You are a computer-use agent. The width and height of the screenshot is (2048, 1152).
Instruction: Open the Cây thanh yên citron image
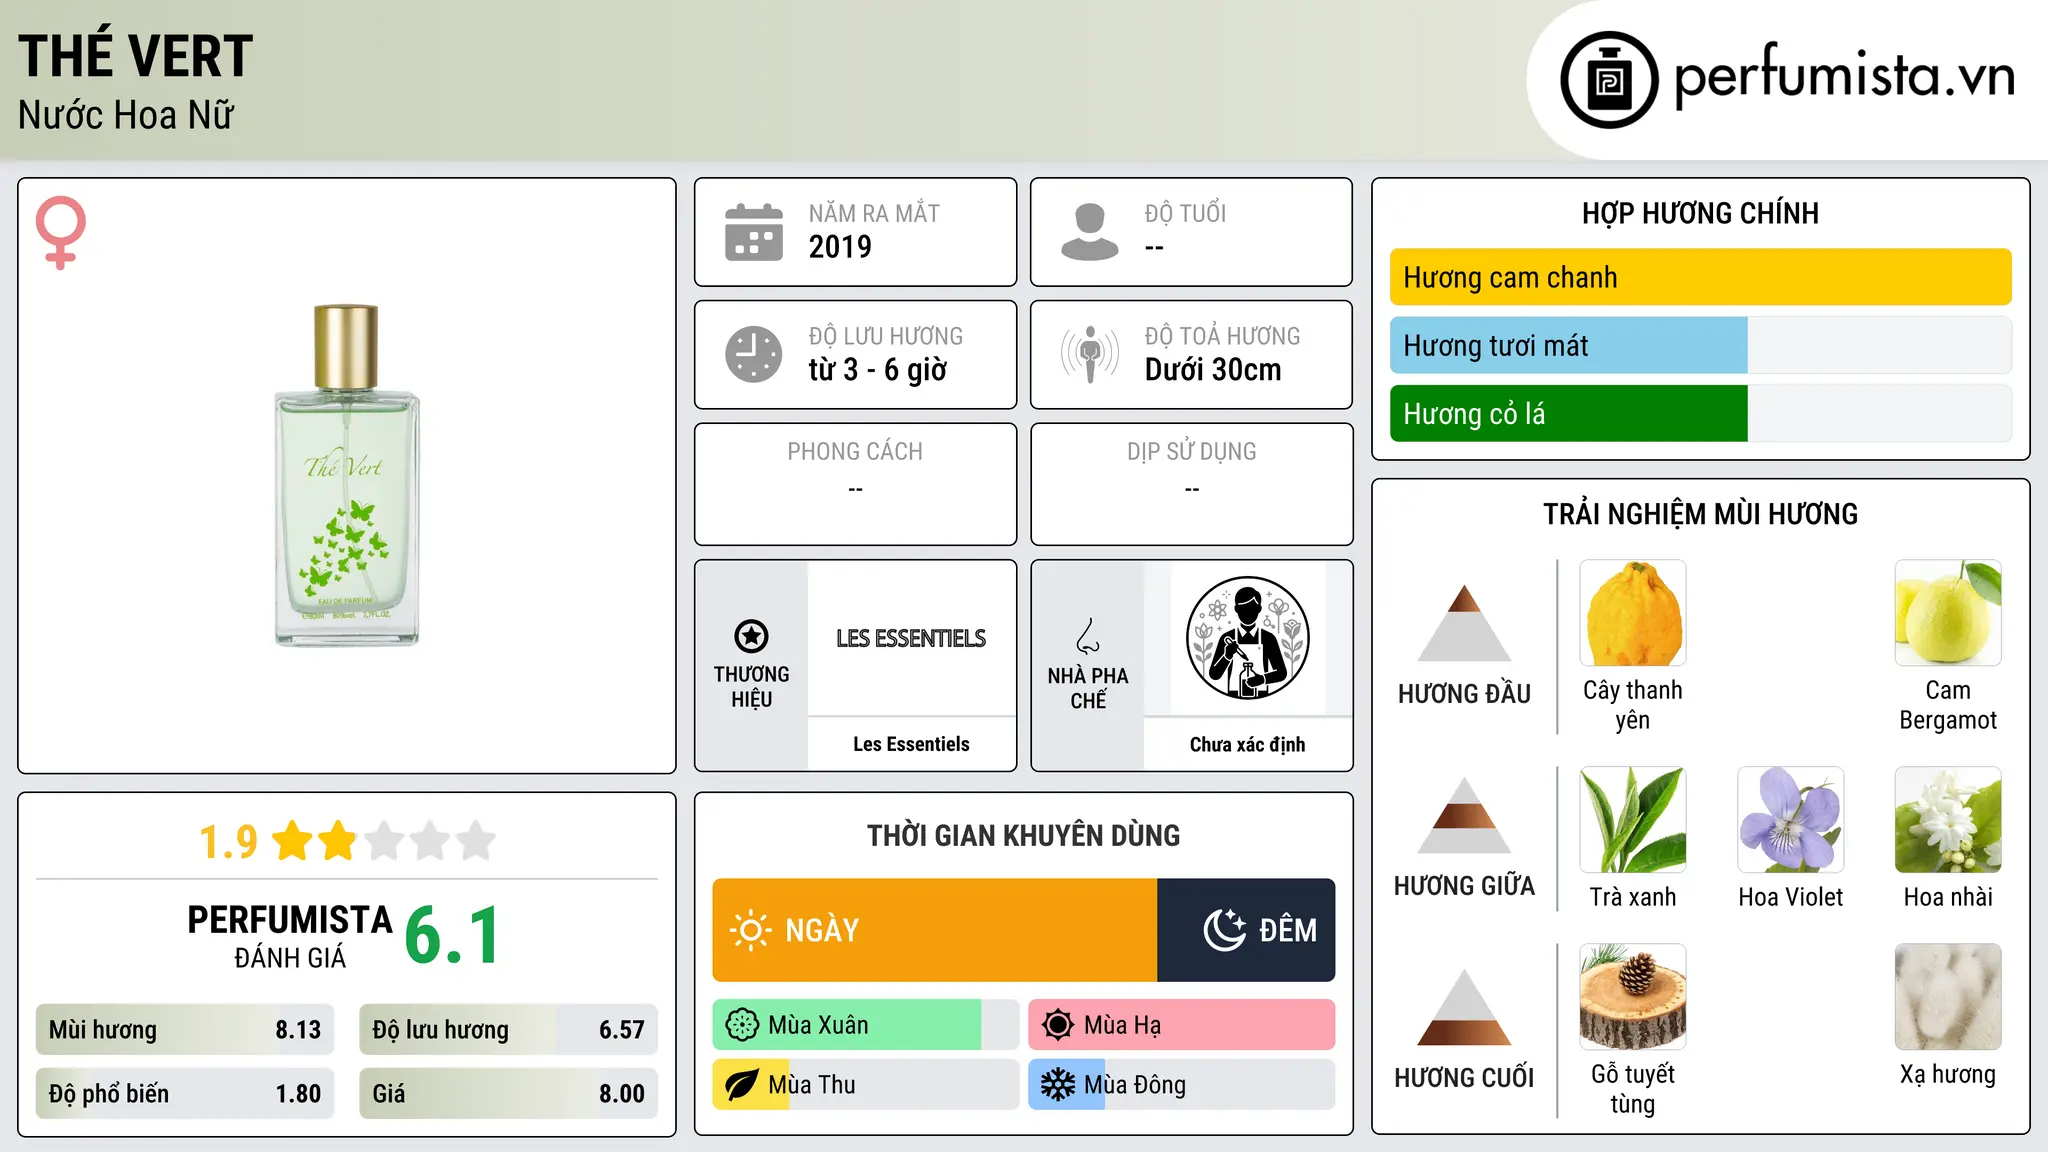tap(1633, 613)
